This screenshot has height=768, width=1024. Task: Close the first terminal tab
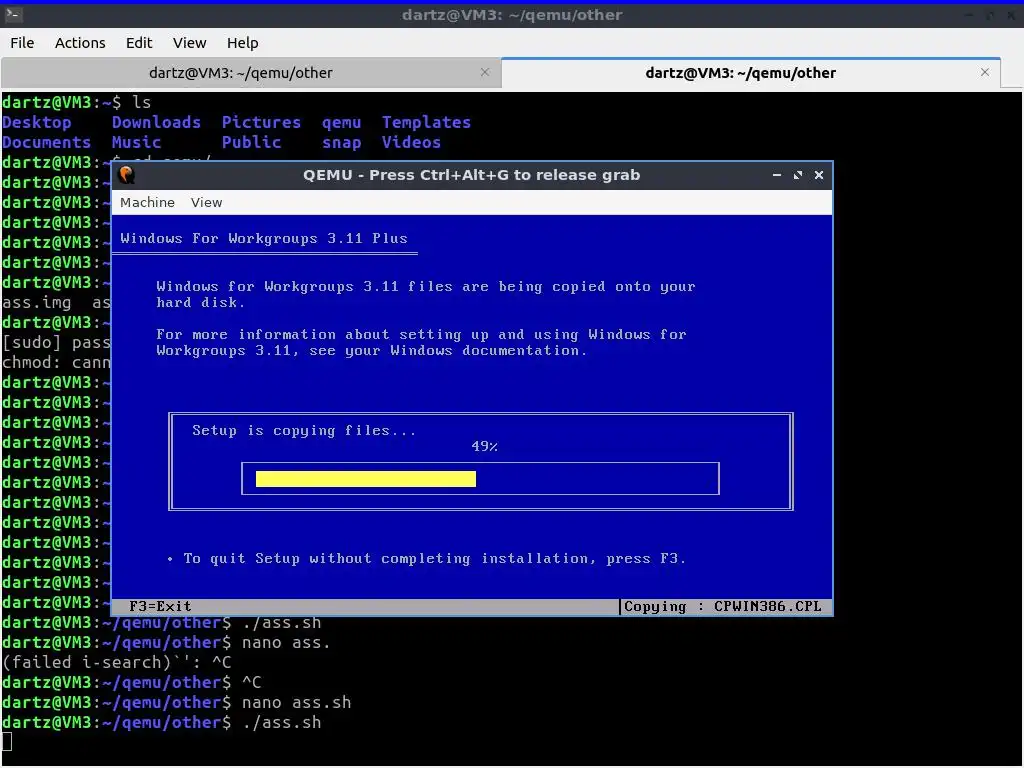(x=485, y=72)
